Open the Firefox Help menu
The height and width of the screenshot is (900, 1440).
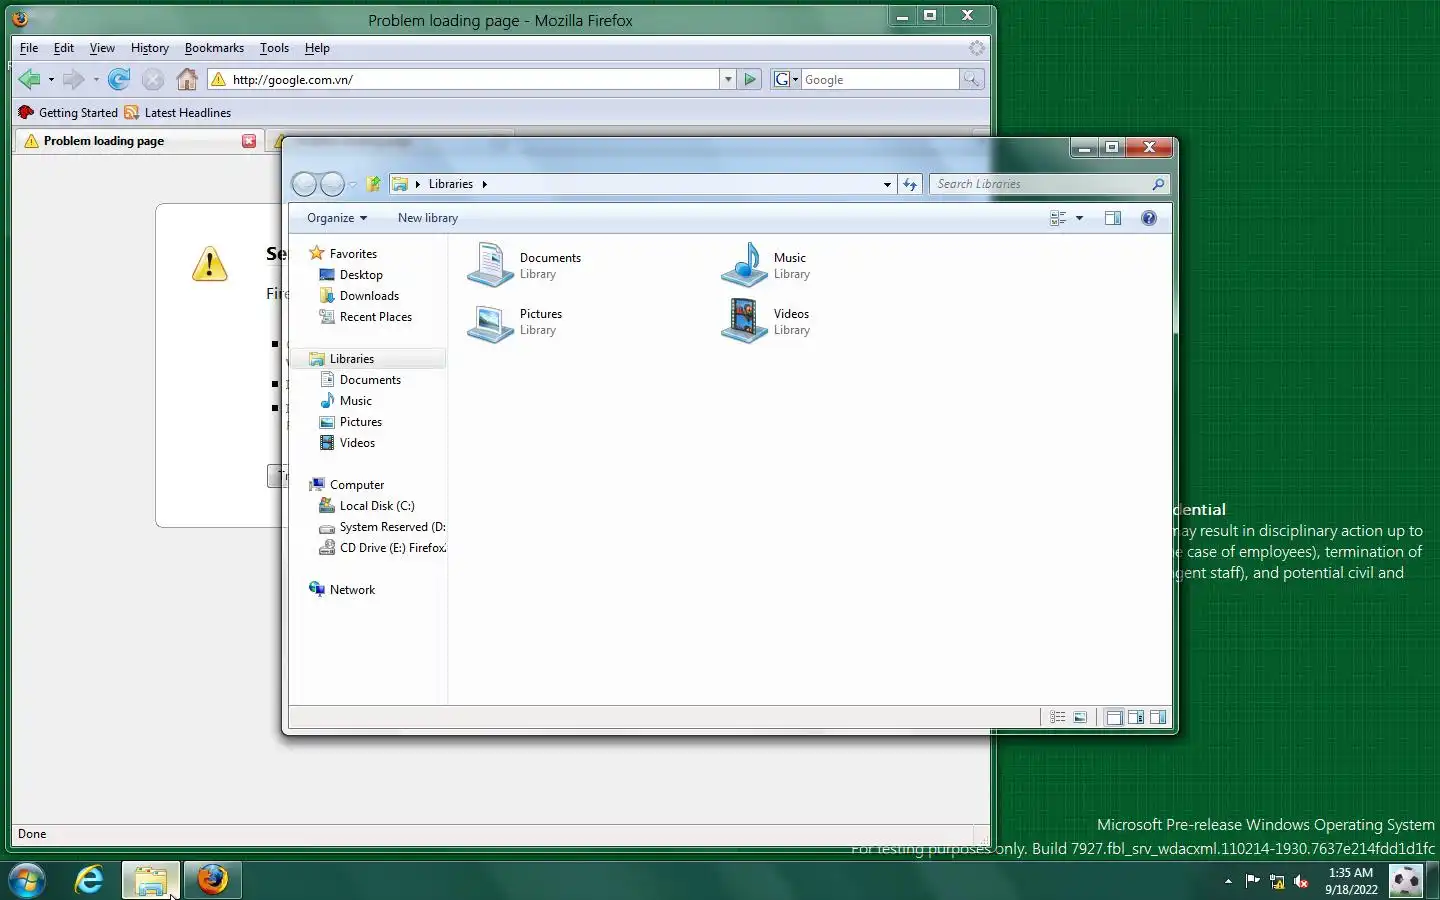(x=317, y=48)
